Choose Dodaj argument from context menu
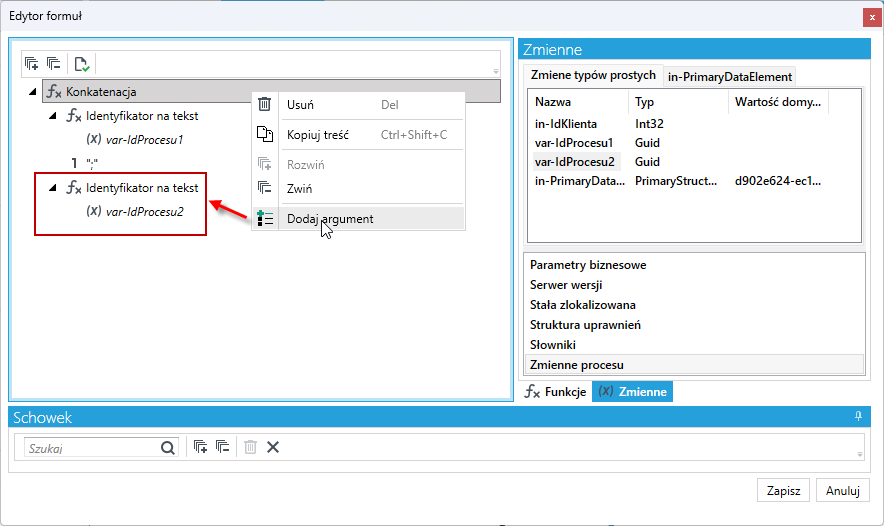 358,219
